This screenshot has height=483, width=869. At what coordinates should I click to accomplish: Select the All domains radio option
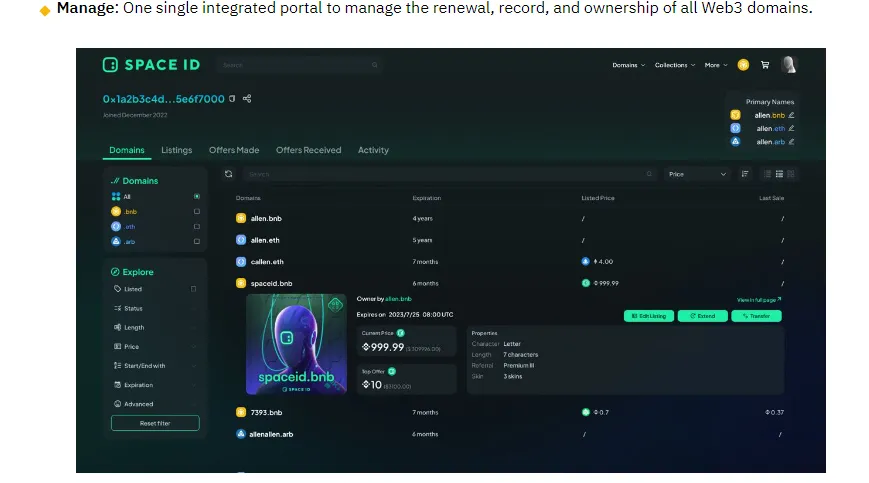(197, 197)
